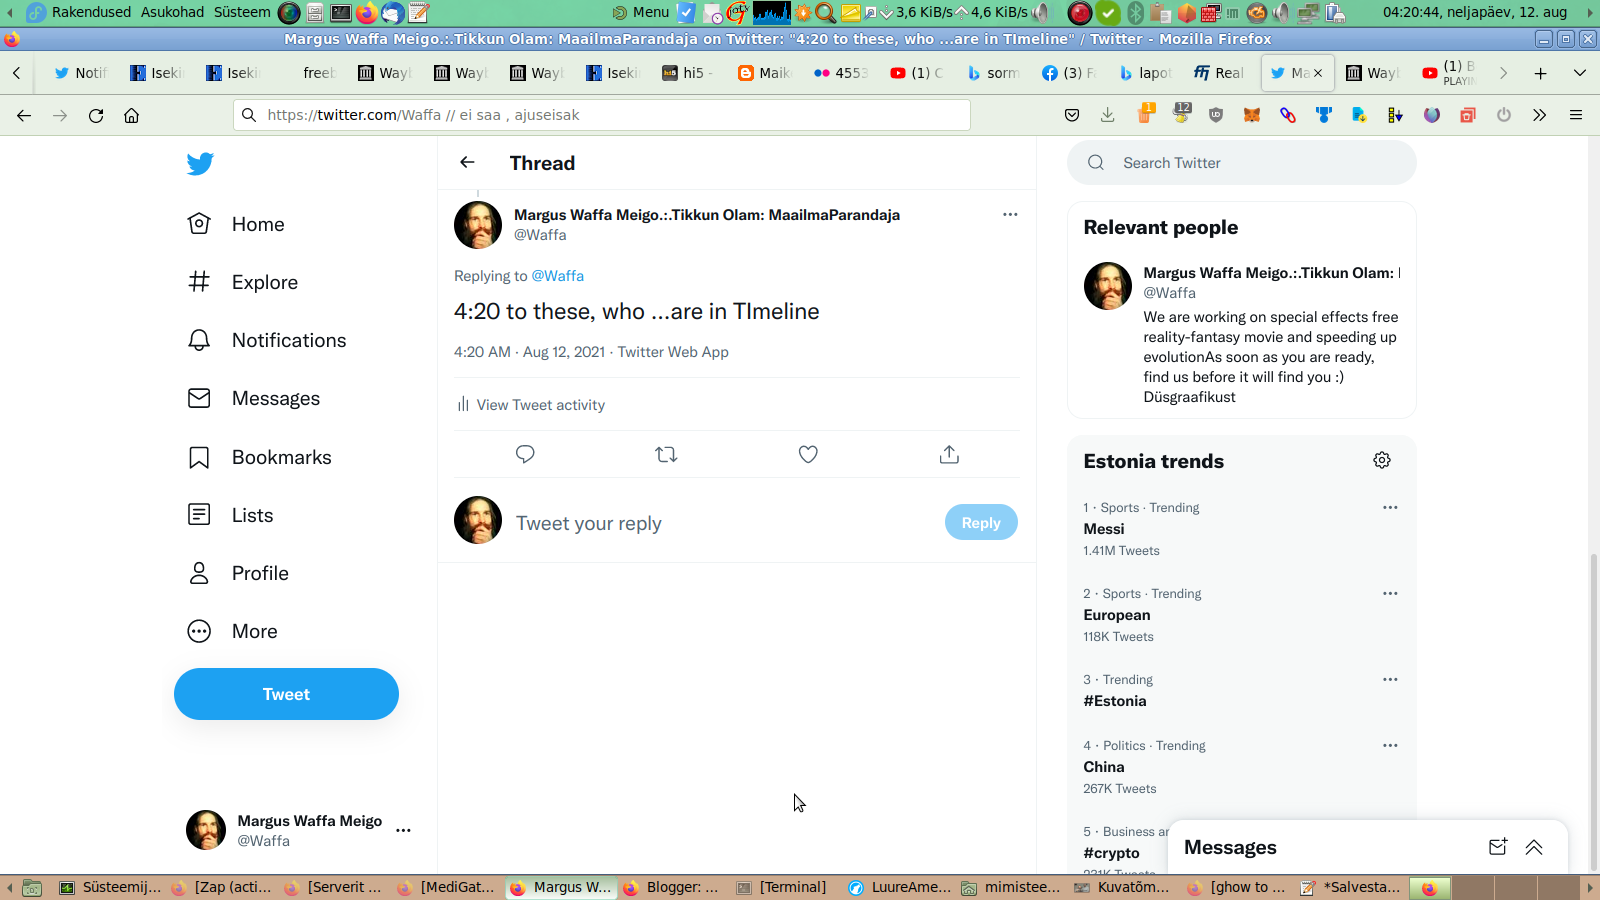Click the clock in the top panel

click(x=1475, y=12)
